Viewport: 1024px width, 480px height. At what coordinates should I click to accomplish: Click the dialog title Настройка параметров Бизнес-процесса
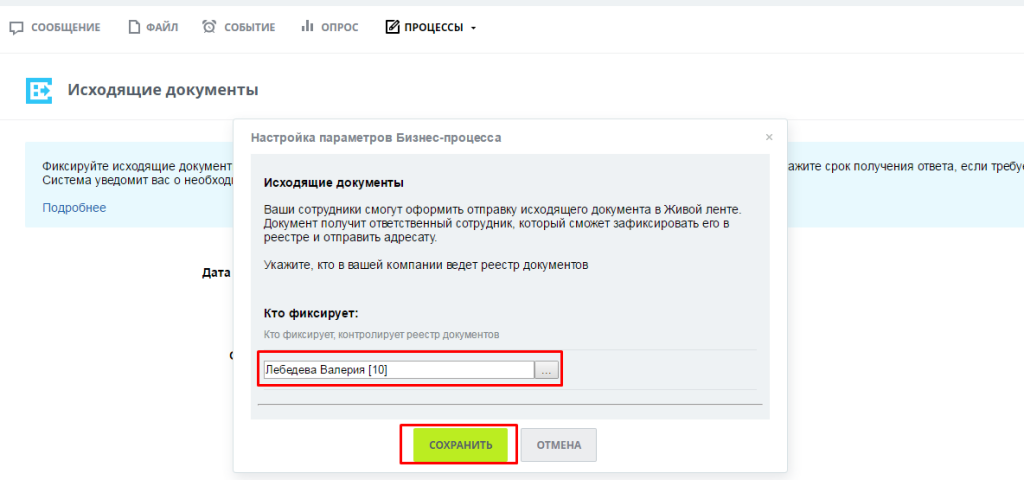point(376,138)
